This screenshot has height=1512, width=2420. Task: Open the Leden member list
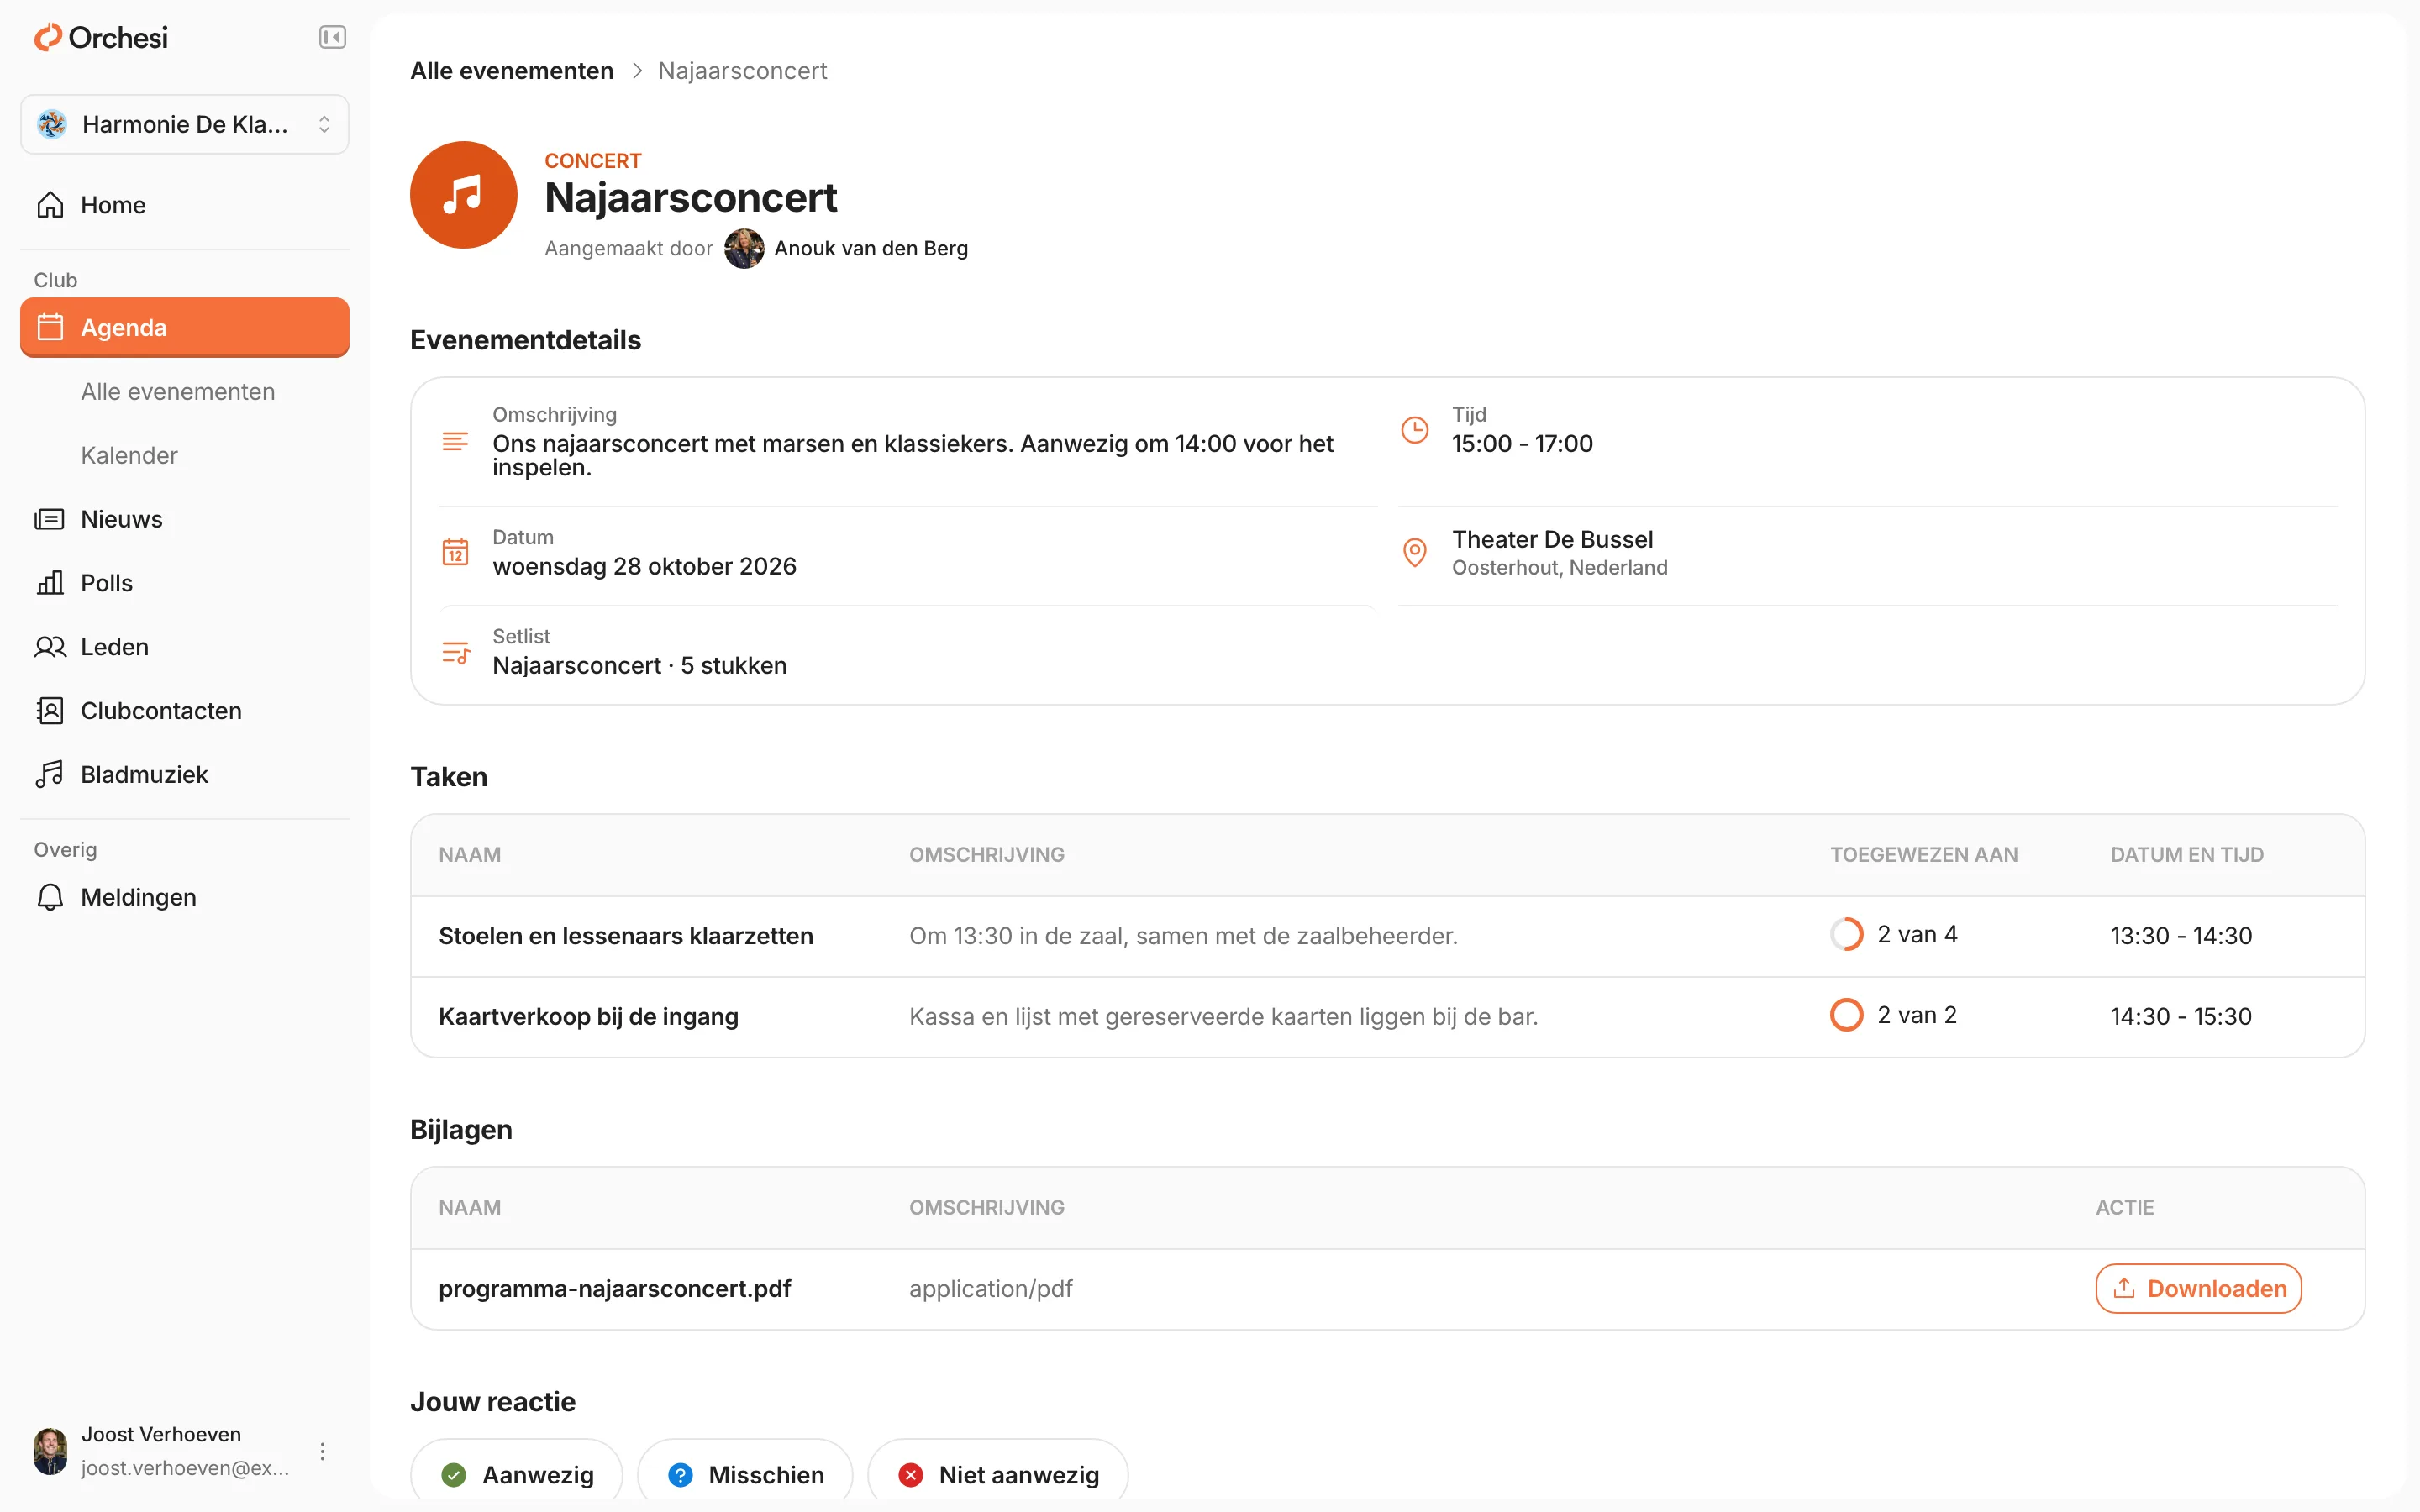click(x=185, y=647)
